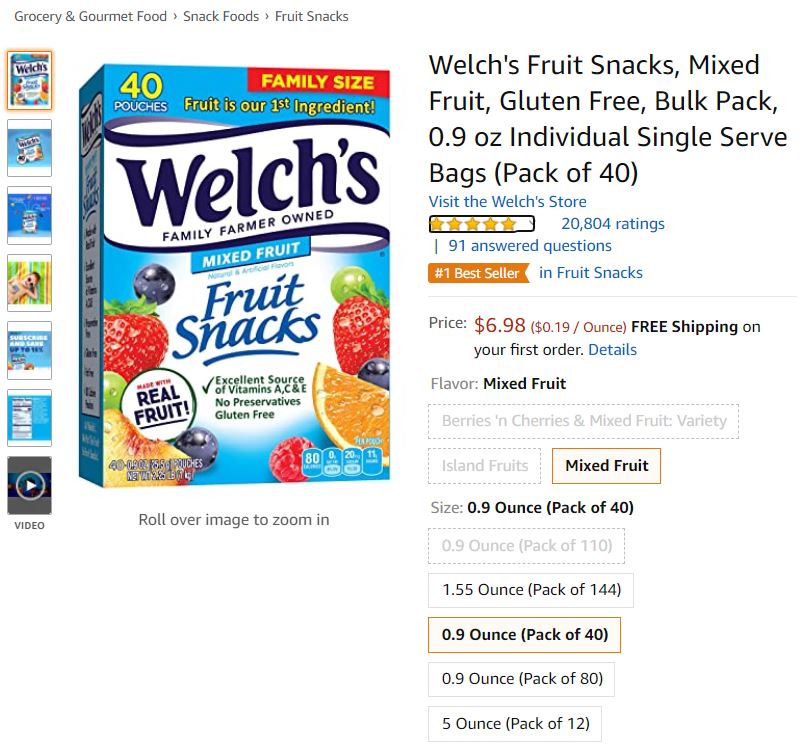This screenshot has height=750, width=812.
Task: Choose the Island Fruits flavor
Action: 485,465
